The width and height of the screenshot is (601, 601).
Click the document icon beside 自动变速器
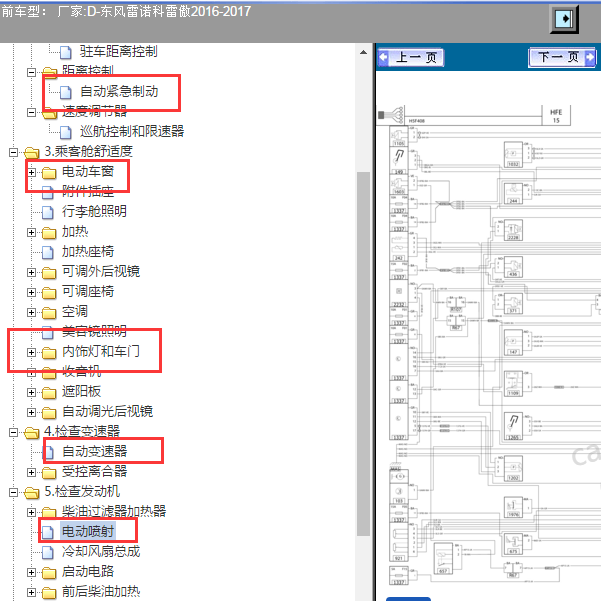click(x=48, y=451)
